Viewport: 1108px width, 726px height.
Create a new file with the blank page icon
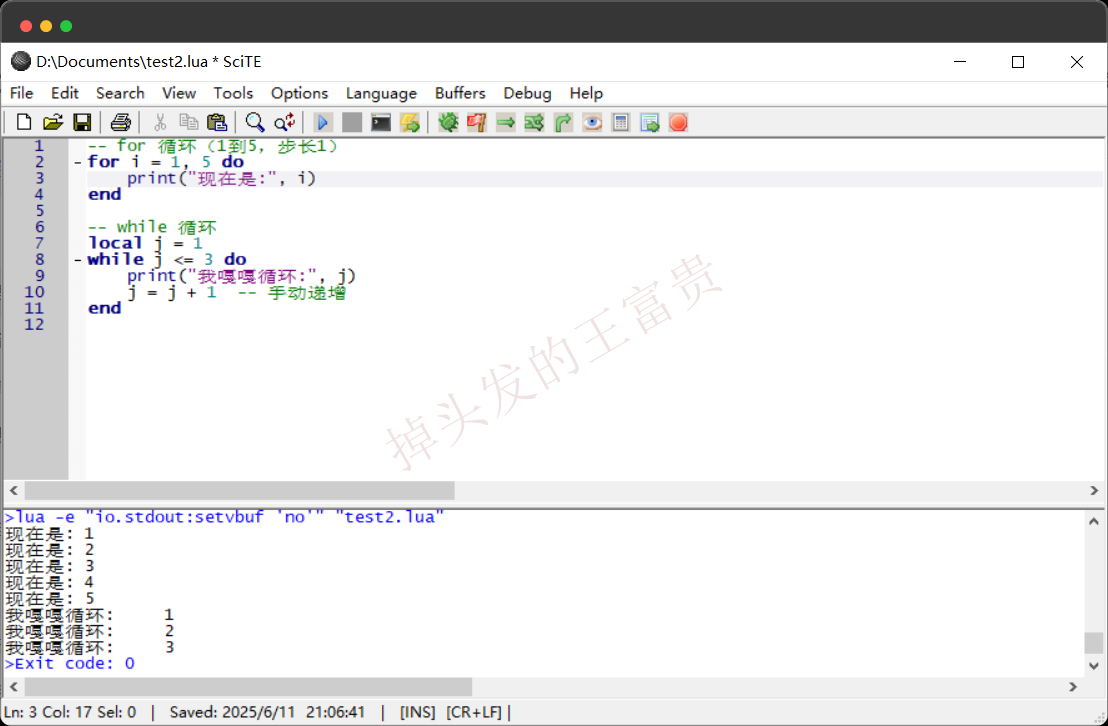(x=23, y=122)
